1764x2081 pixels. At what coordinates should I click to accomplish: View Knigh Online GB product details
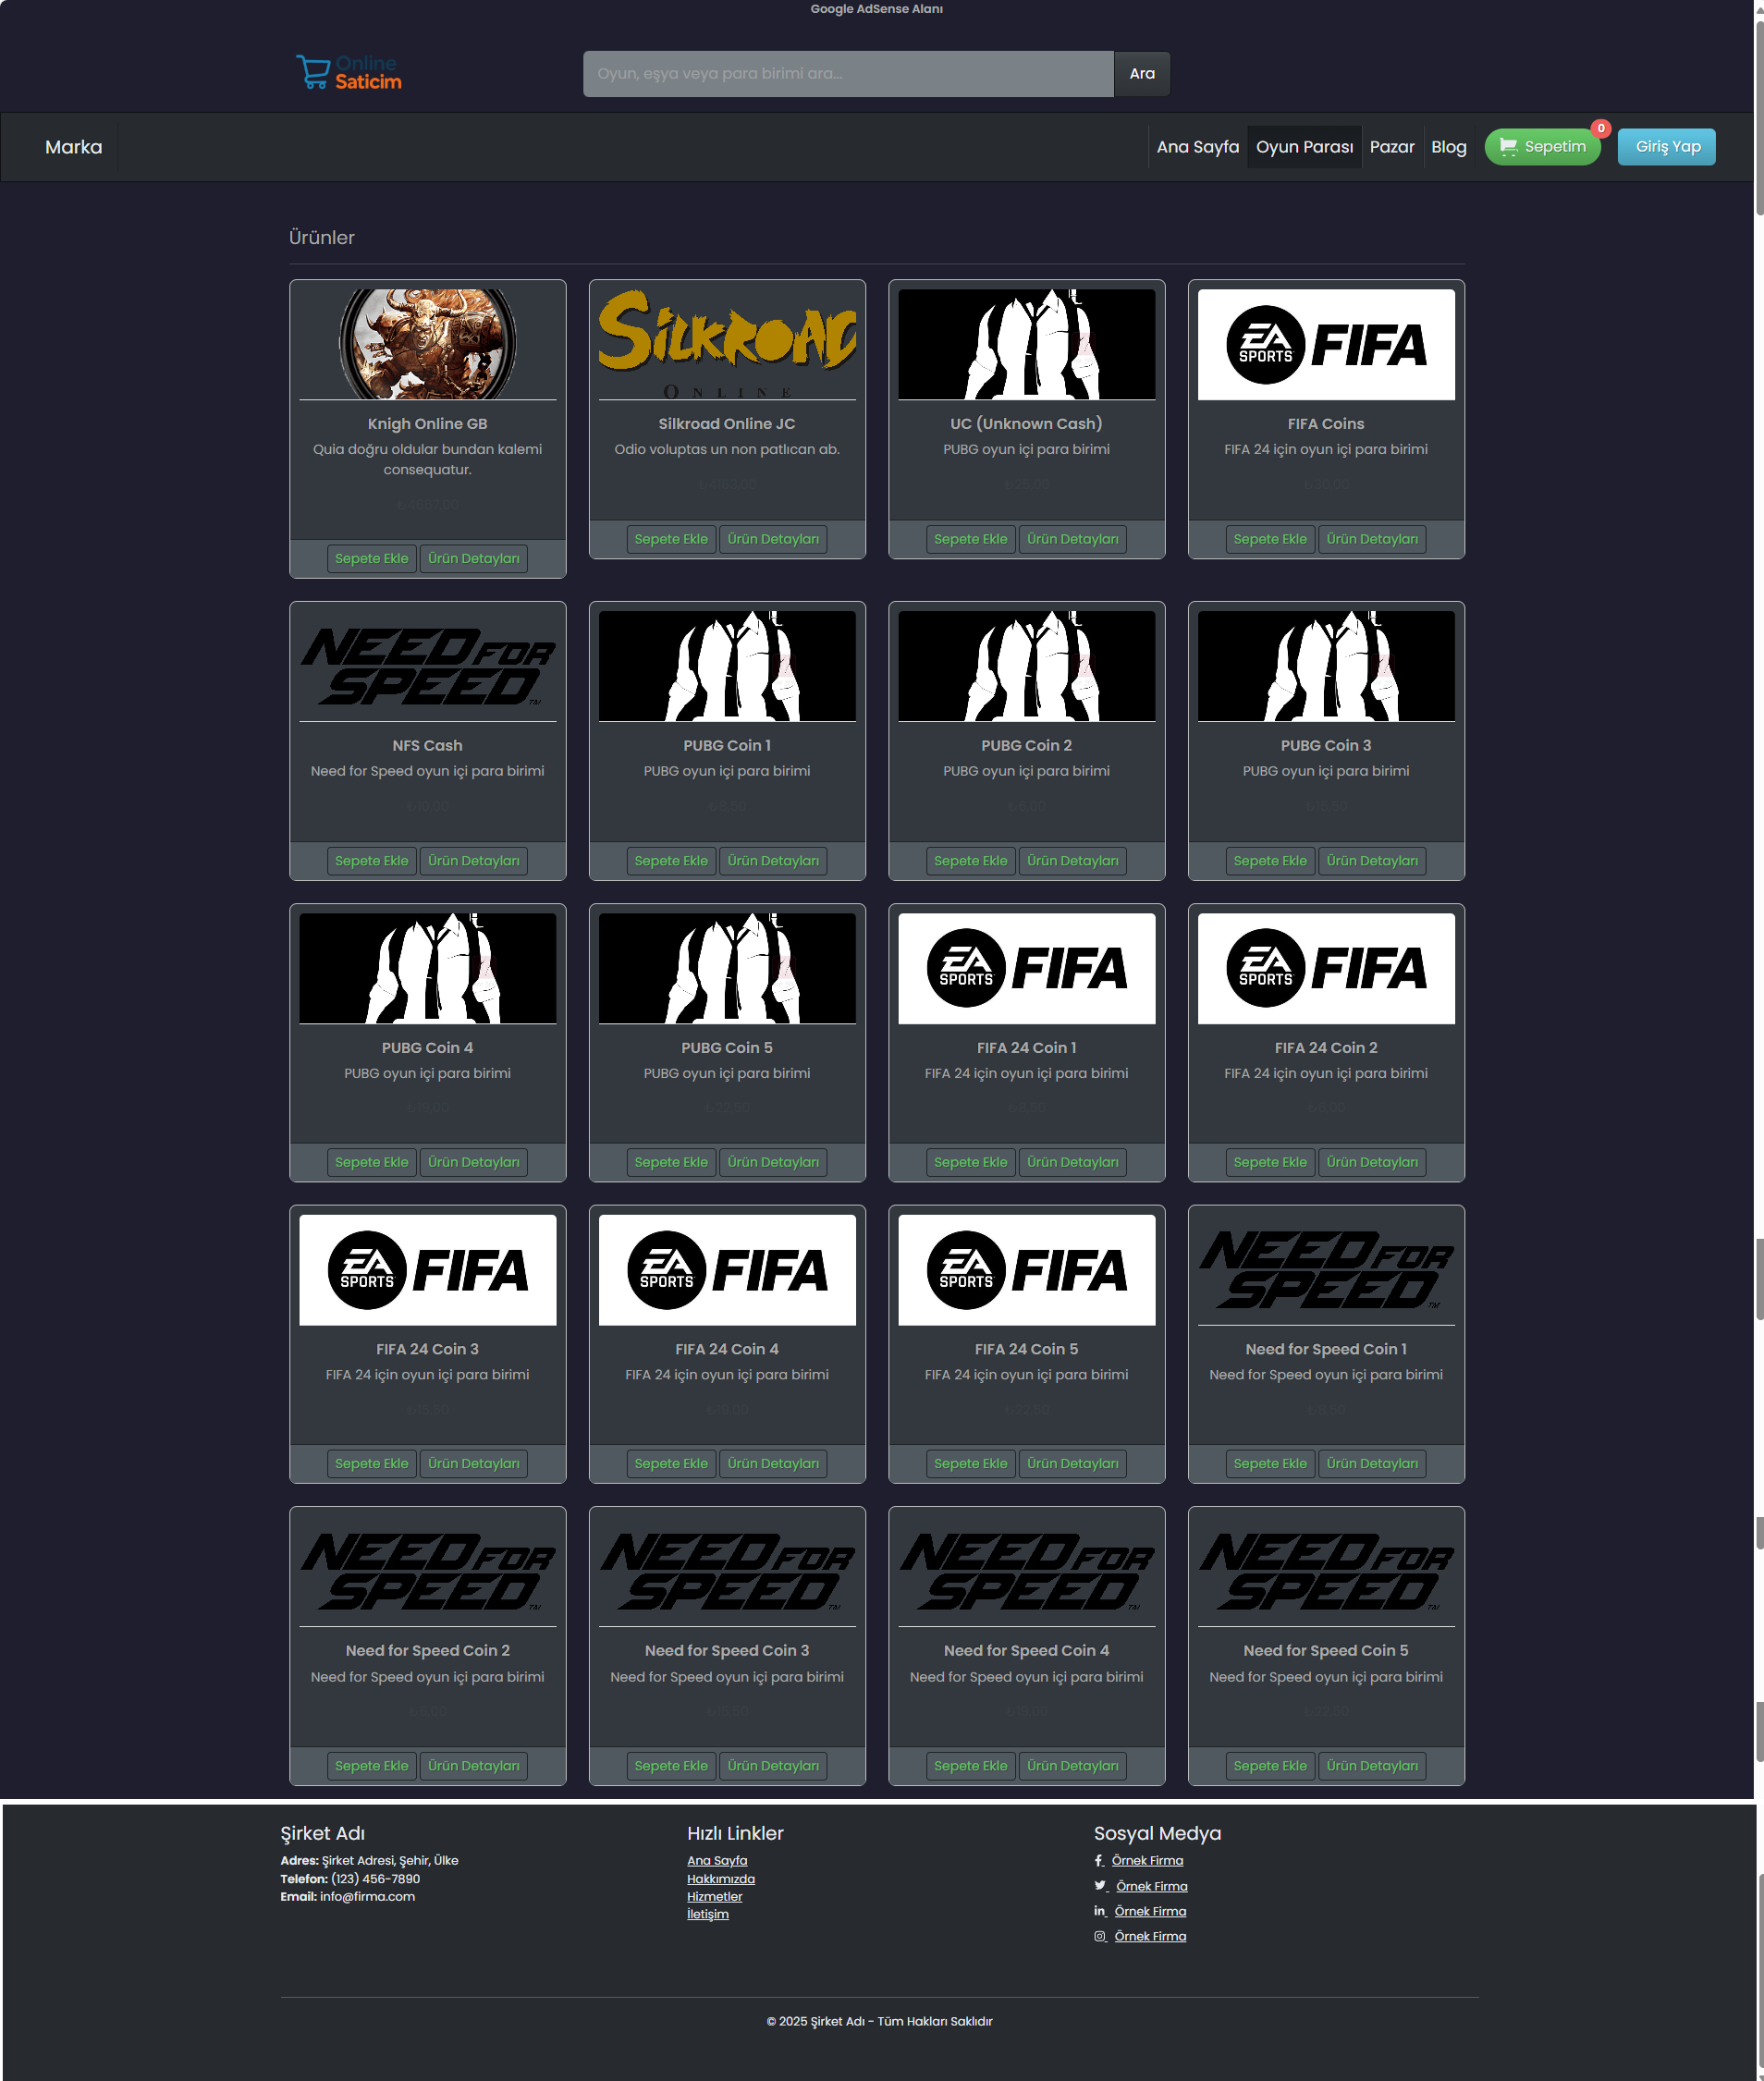pyautogui.click(x=474, y=559)
